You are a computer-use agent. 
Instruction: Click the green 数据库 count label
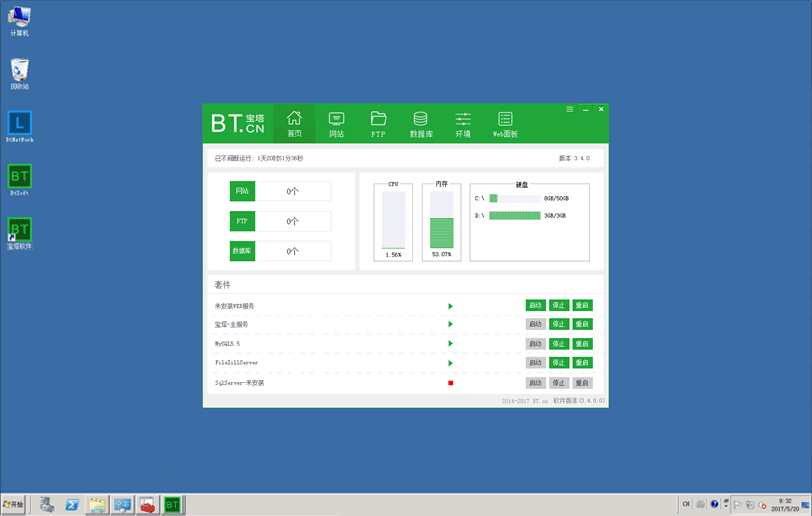[243, 251]
